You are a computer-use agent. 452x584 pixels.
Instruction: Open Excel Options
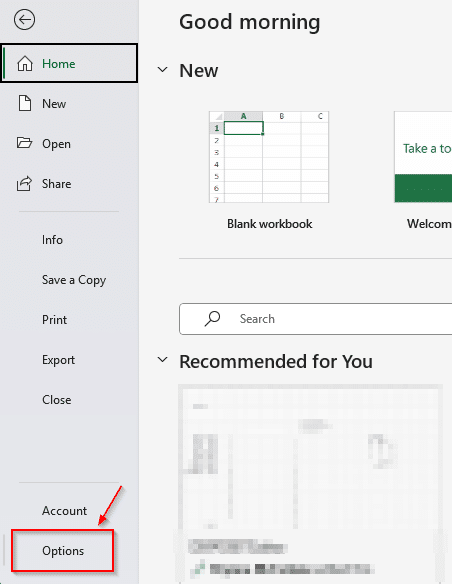(x=63, y=551)
